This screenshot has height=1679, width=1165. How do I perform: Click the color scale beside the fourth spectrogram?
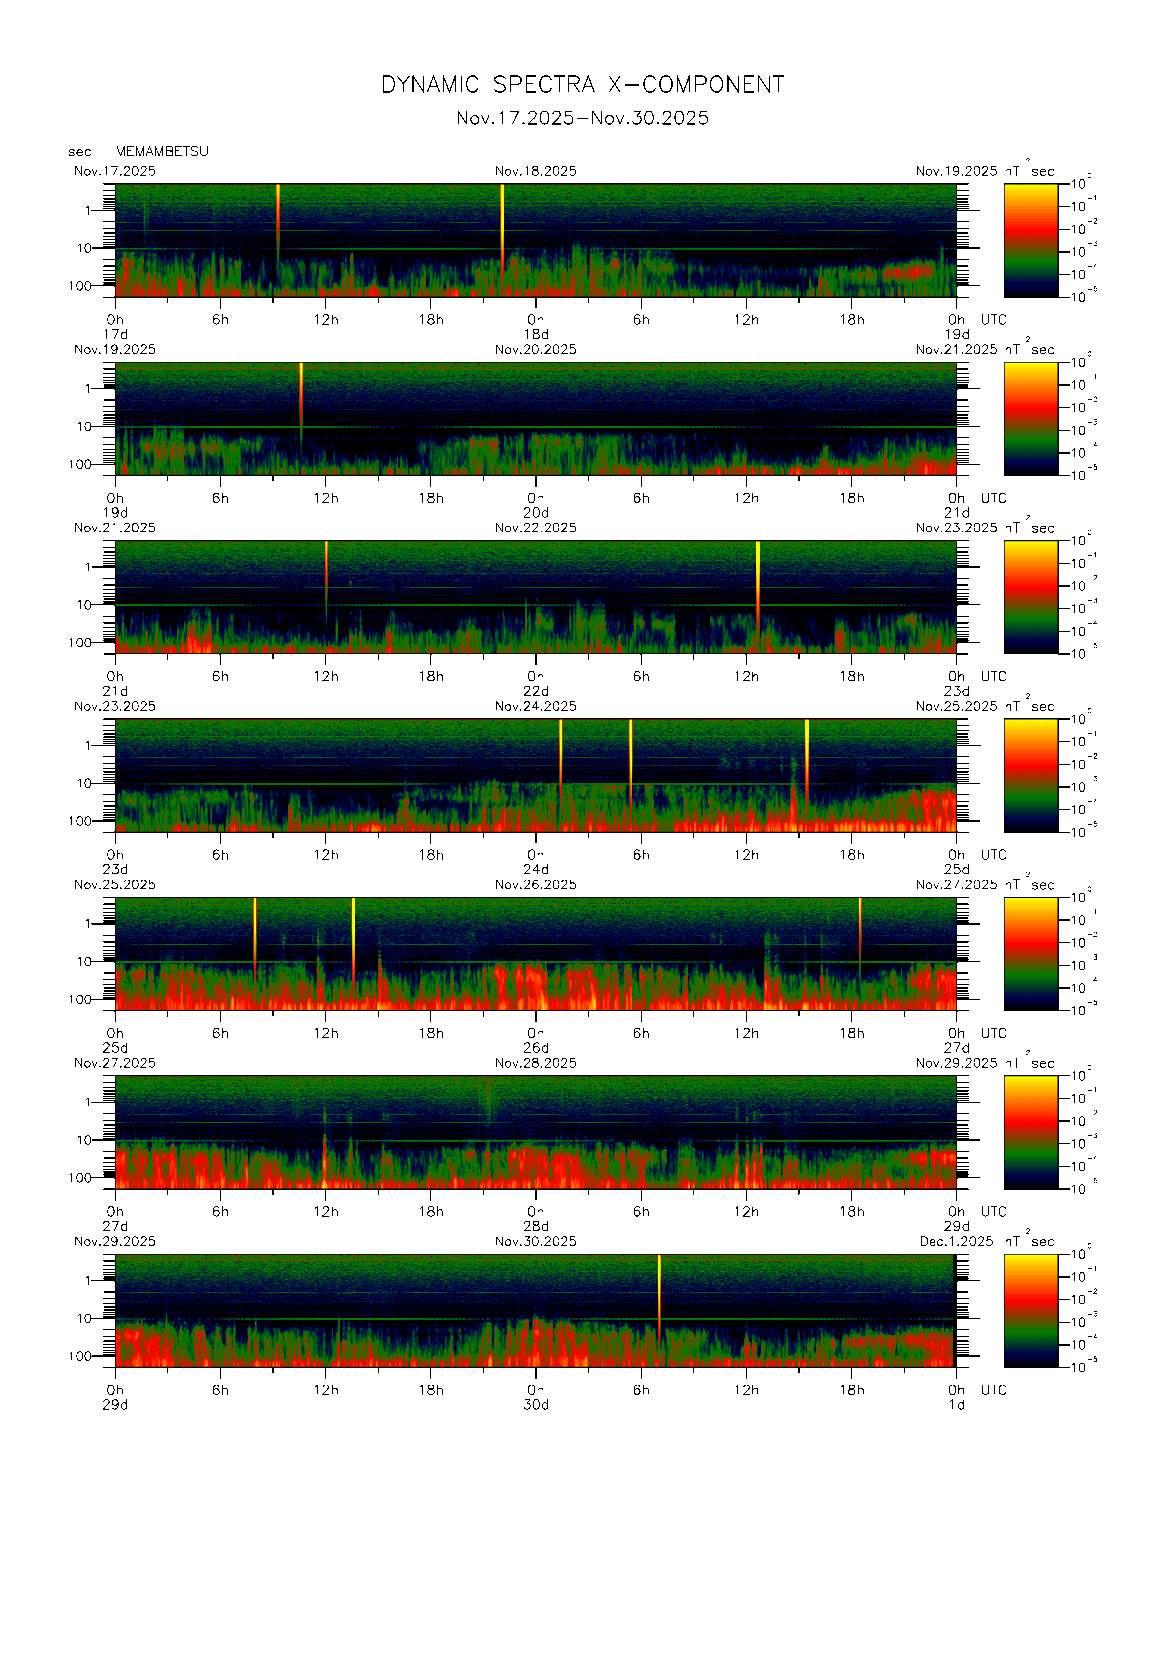(1030, 775)
